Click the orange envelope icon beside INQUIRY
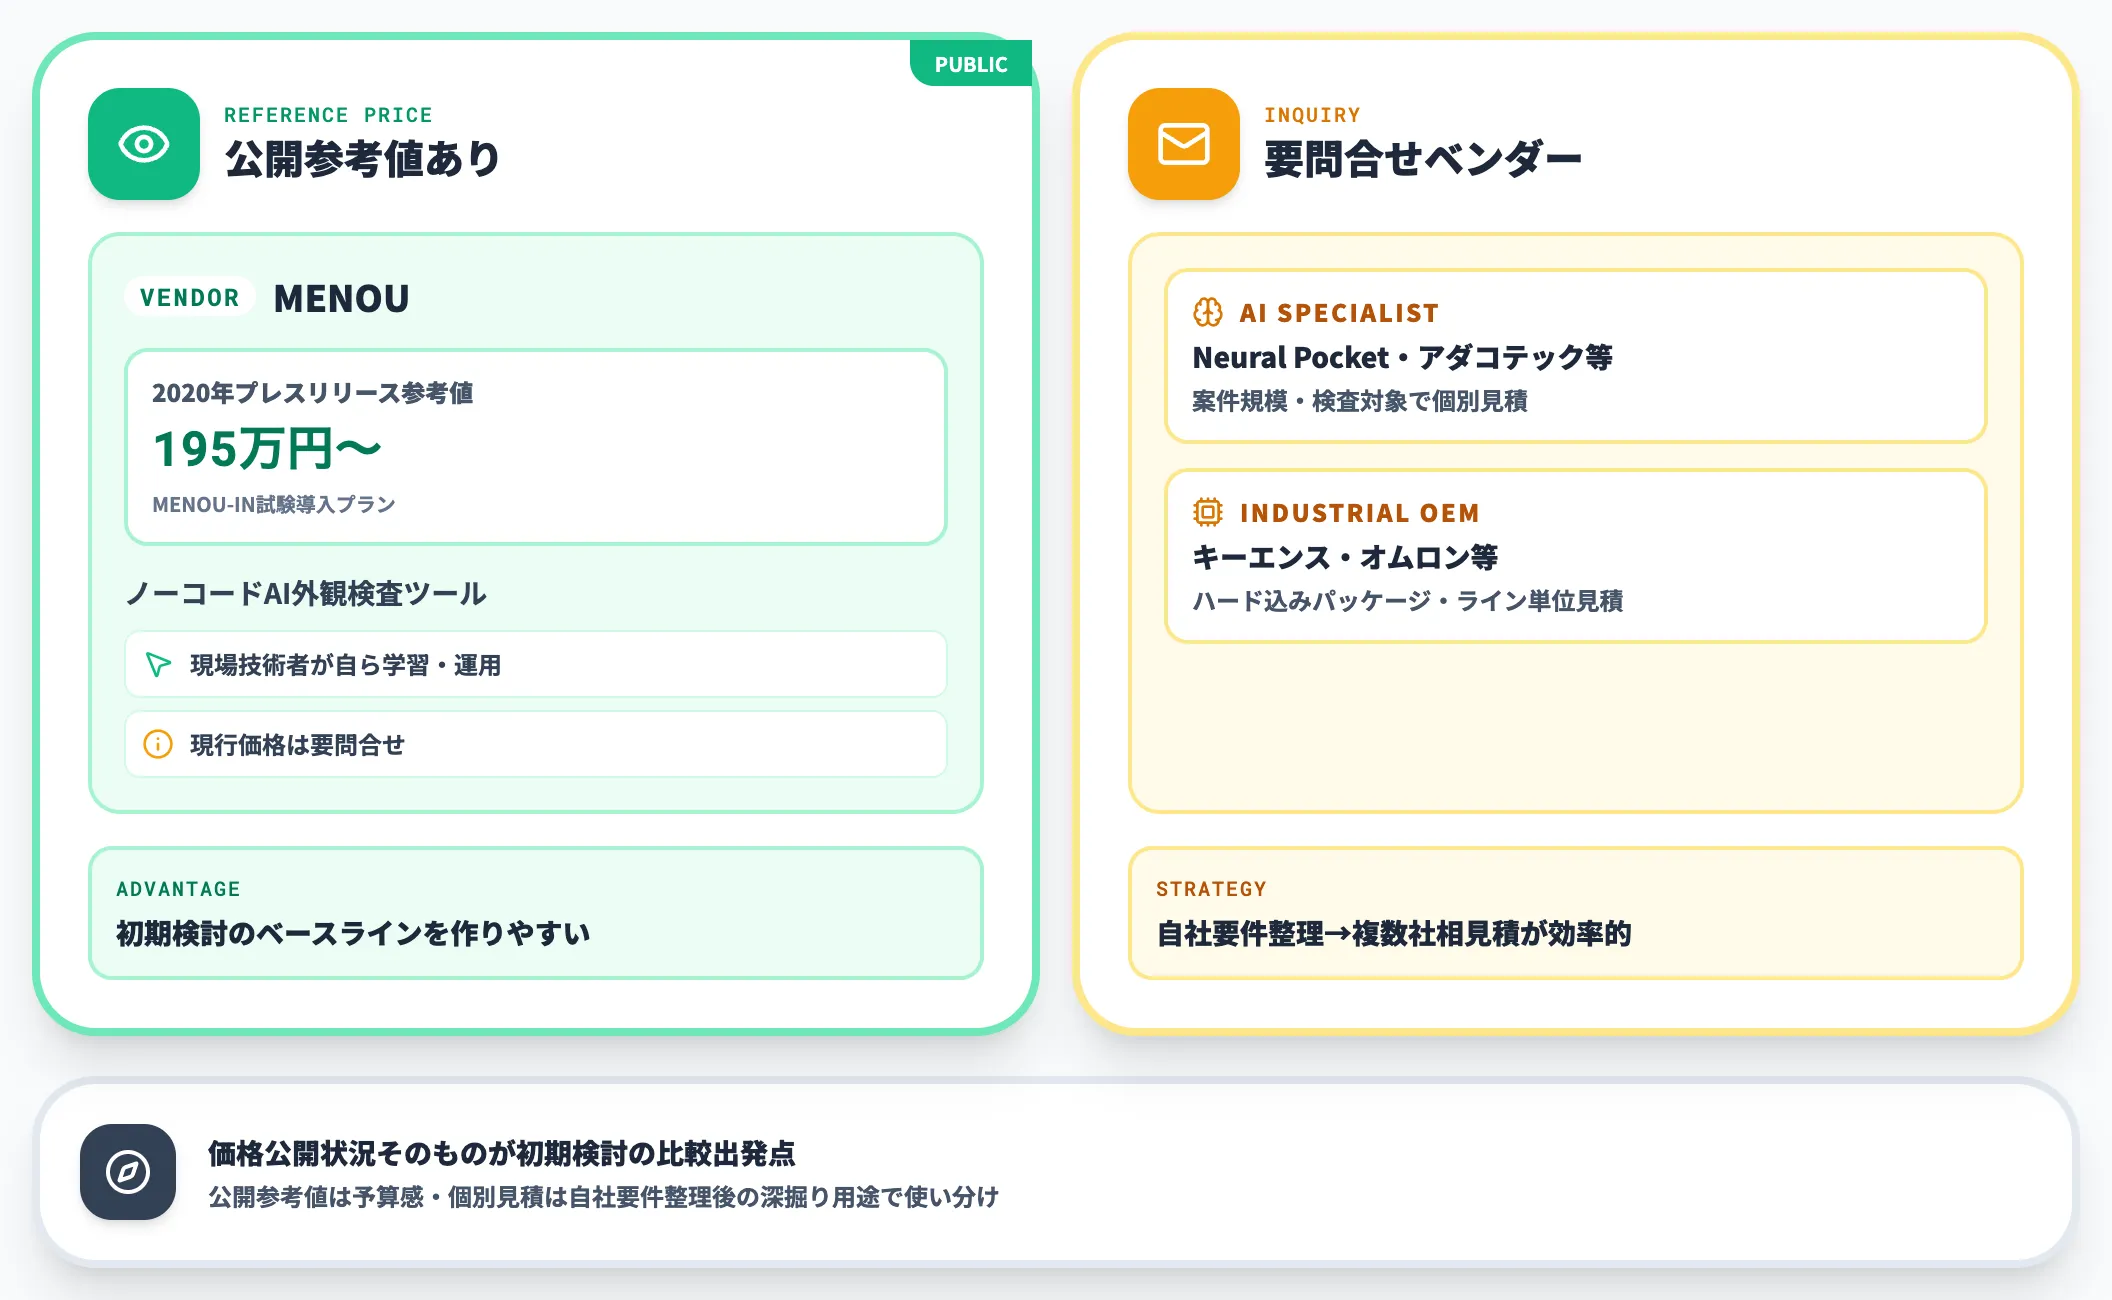Image resolution: width=2112 pixels, height=1300 pixels. (1183, 144)
